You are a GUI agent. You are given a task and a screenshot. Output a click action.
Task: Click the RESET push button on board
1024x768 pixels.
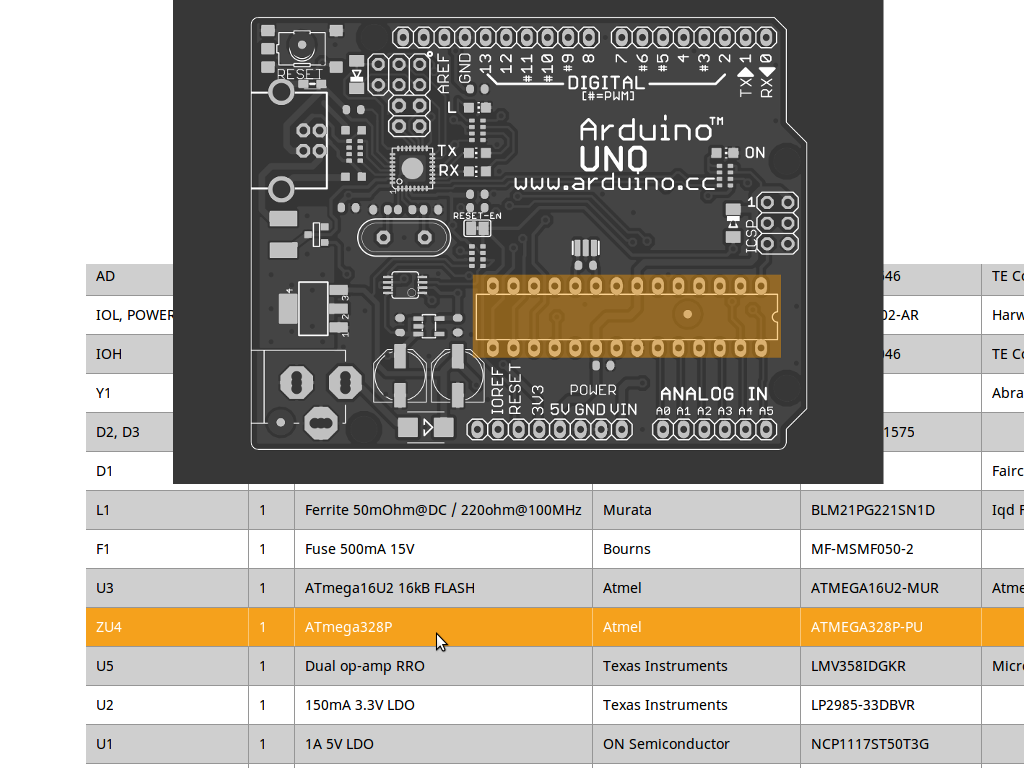300,48
